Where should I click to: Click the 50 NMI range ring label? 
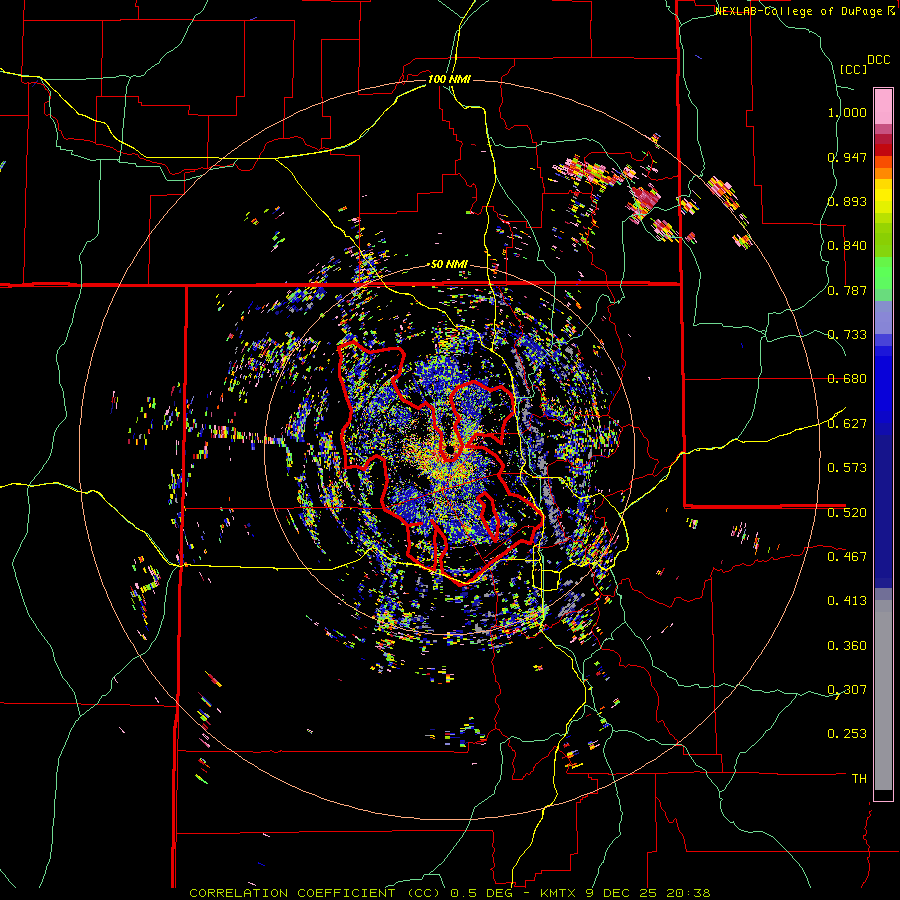[449, 265]
